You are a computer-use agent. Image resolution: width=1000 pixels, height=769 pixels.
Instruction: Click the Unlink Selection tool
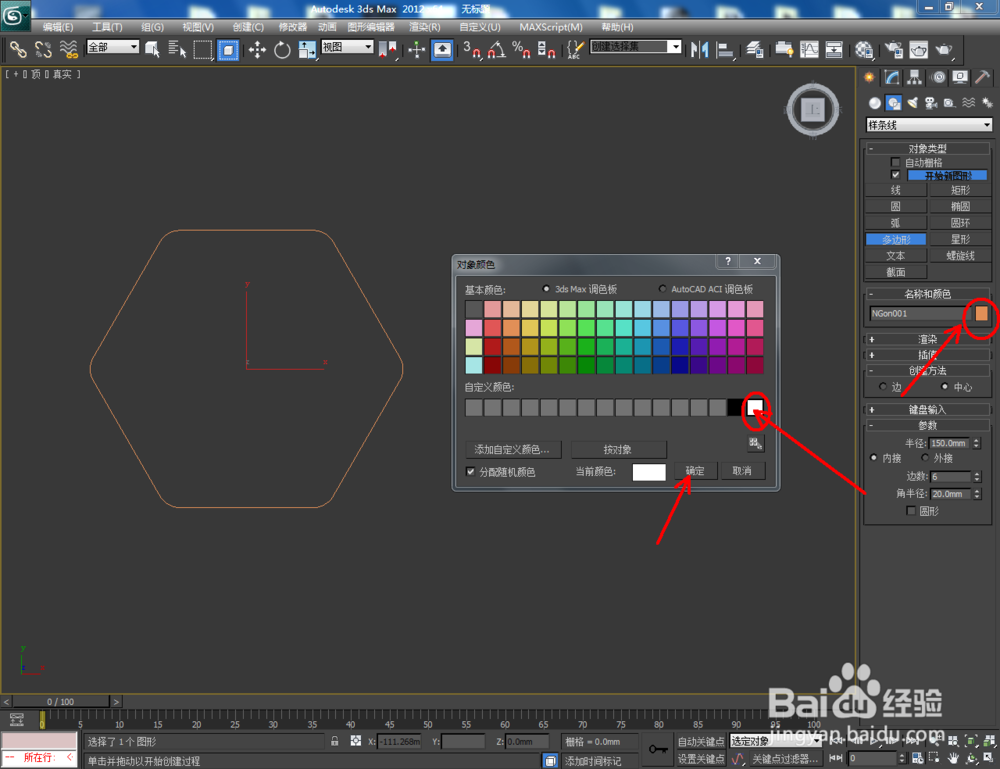43,49
